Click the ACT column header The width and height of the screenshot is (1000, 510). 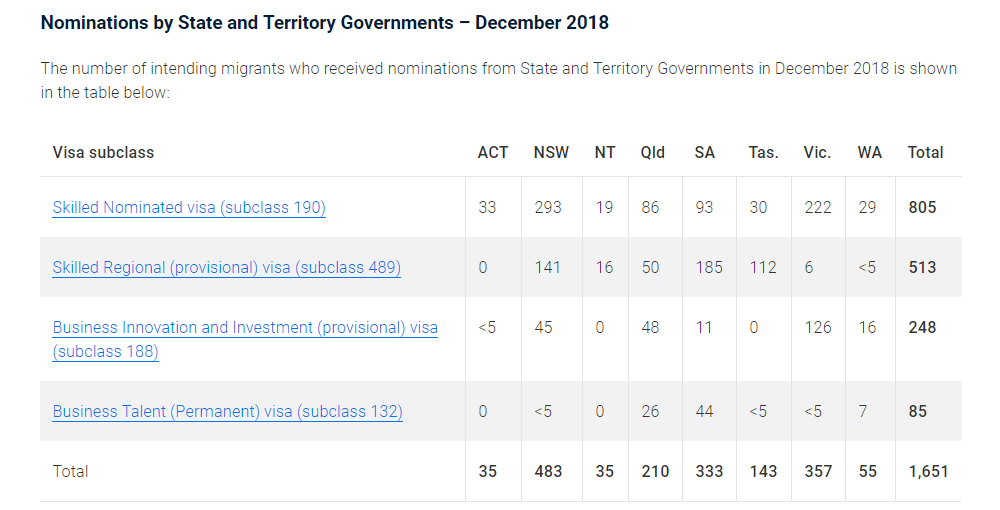(493, 153)
